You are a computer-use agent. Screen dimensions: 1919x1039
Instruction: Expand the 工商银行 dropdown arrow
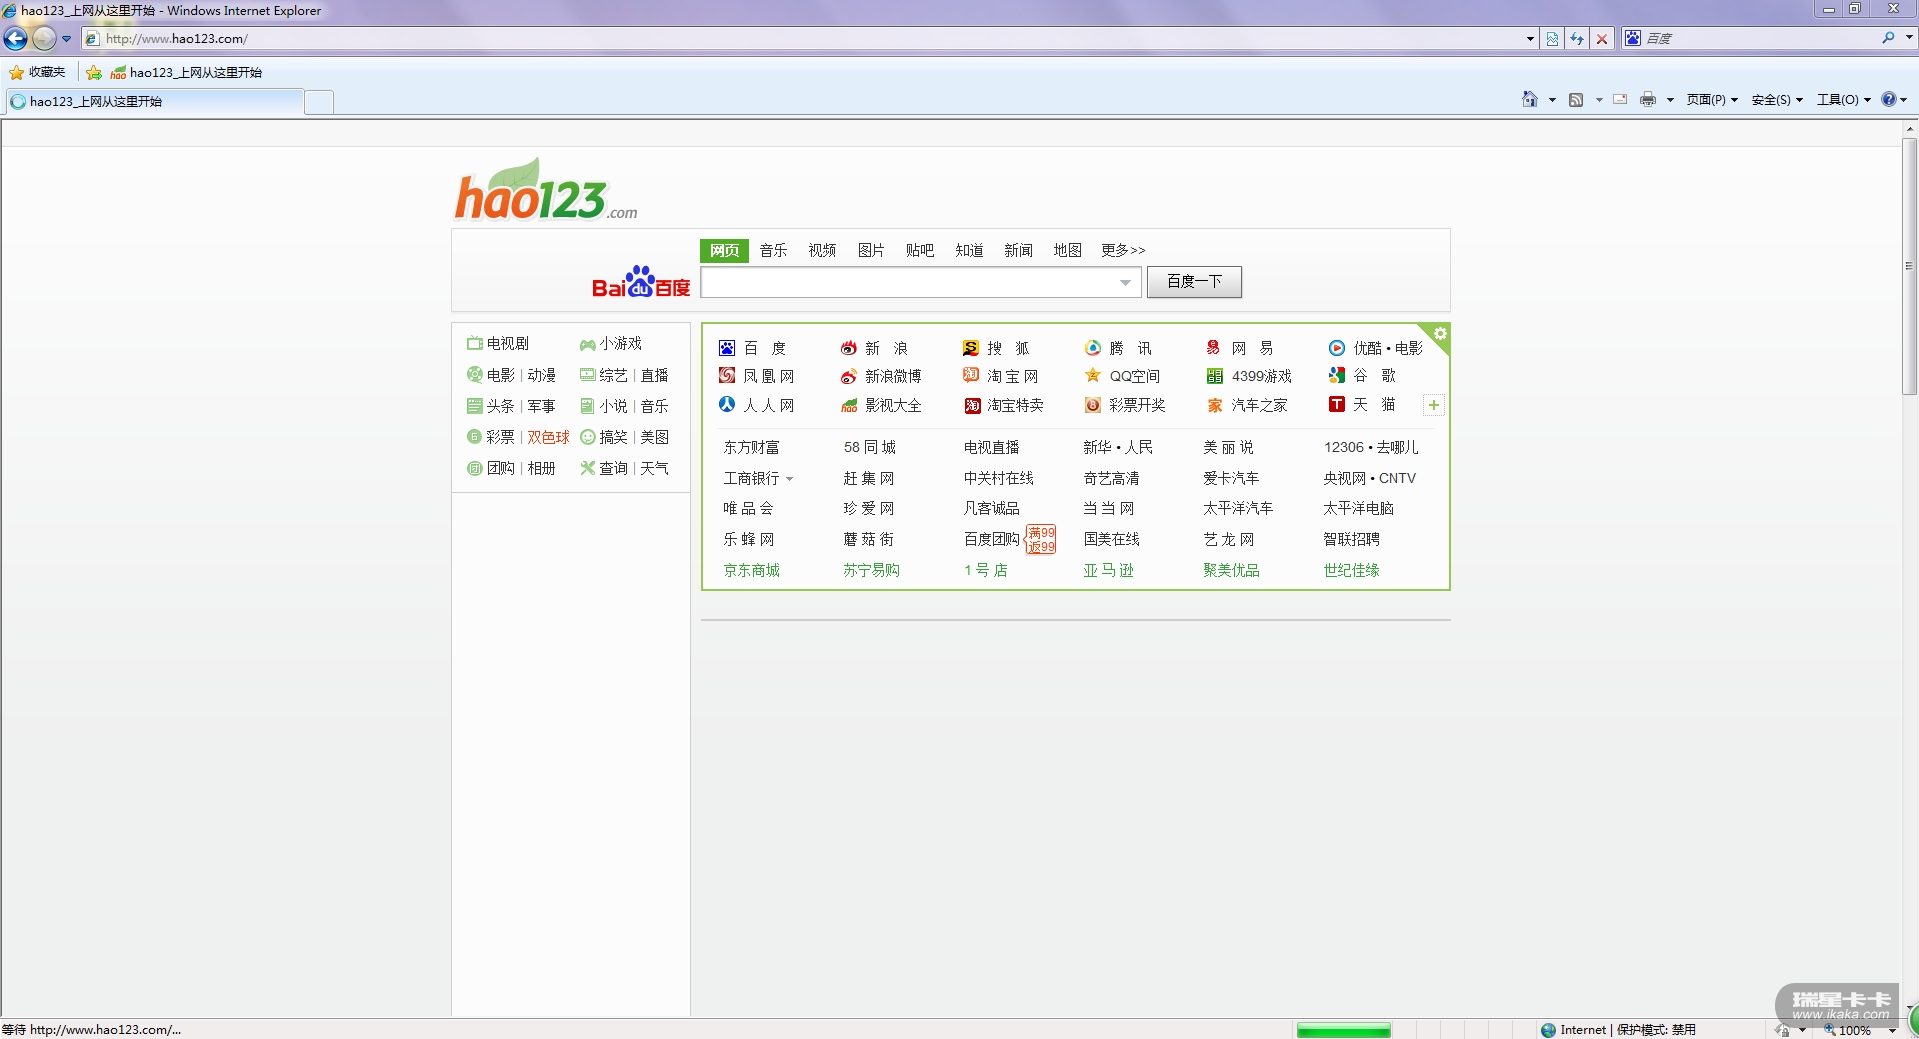click(x=790, y=479)
